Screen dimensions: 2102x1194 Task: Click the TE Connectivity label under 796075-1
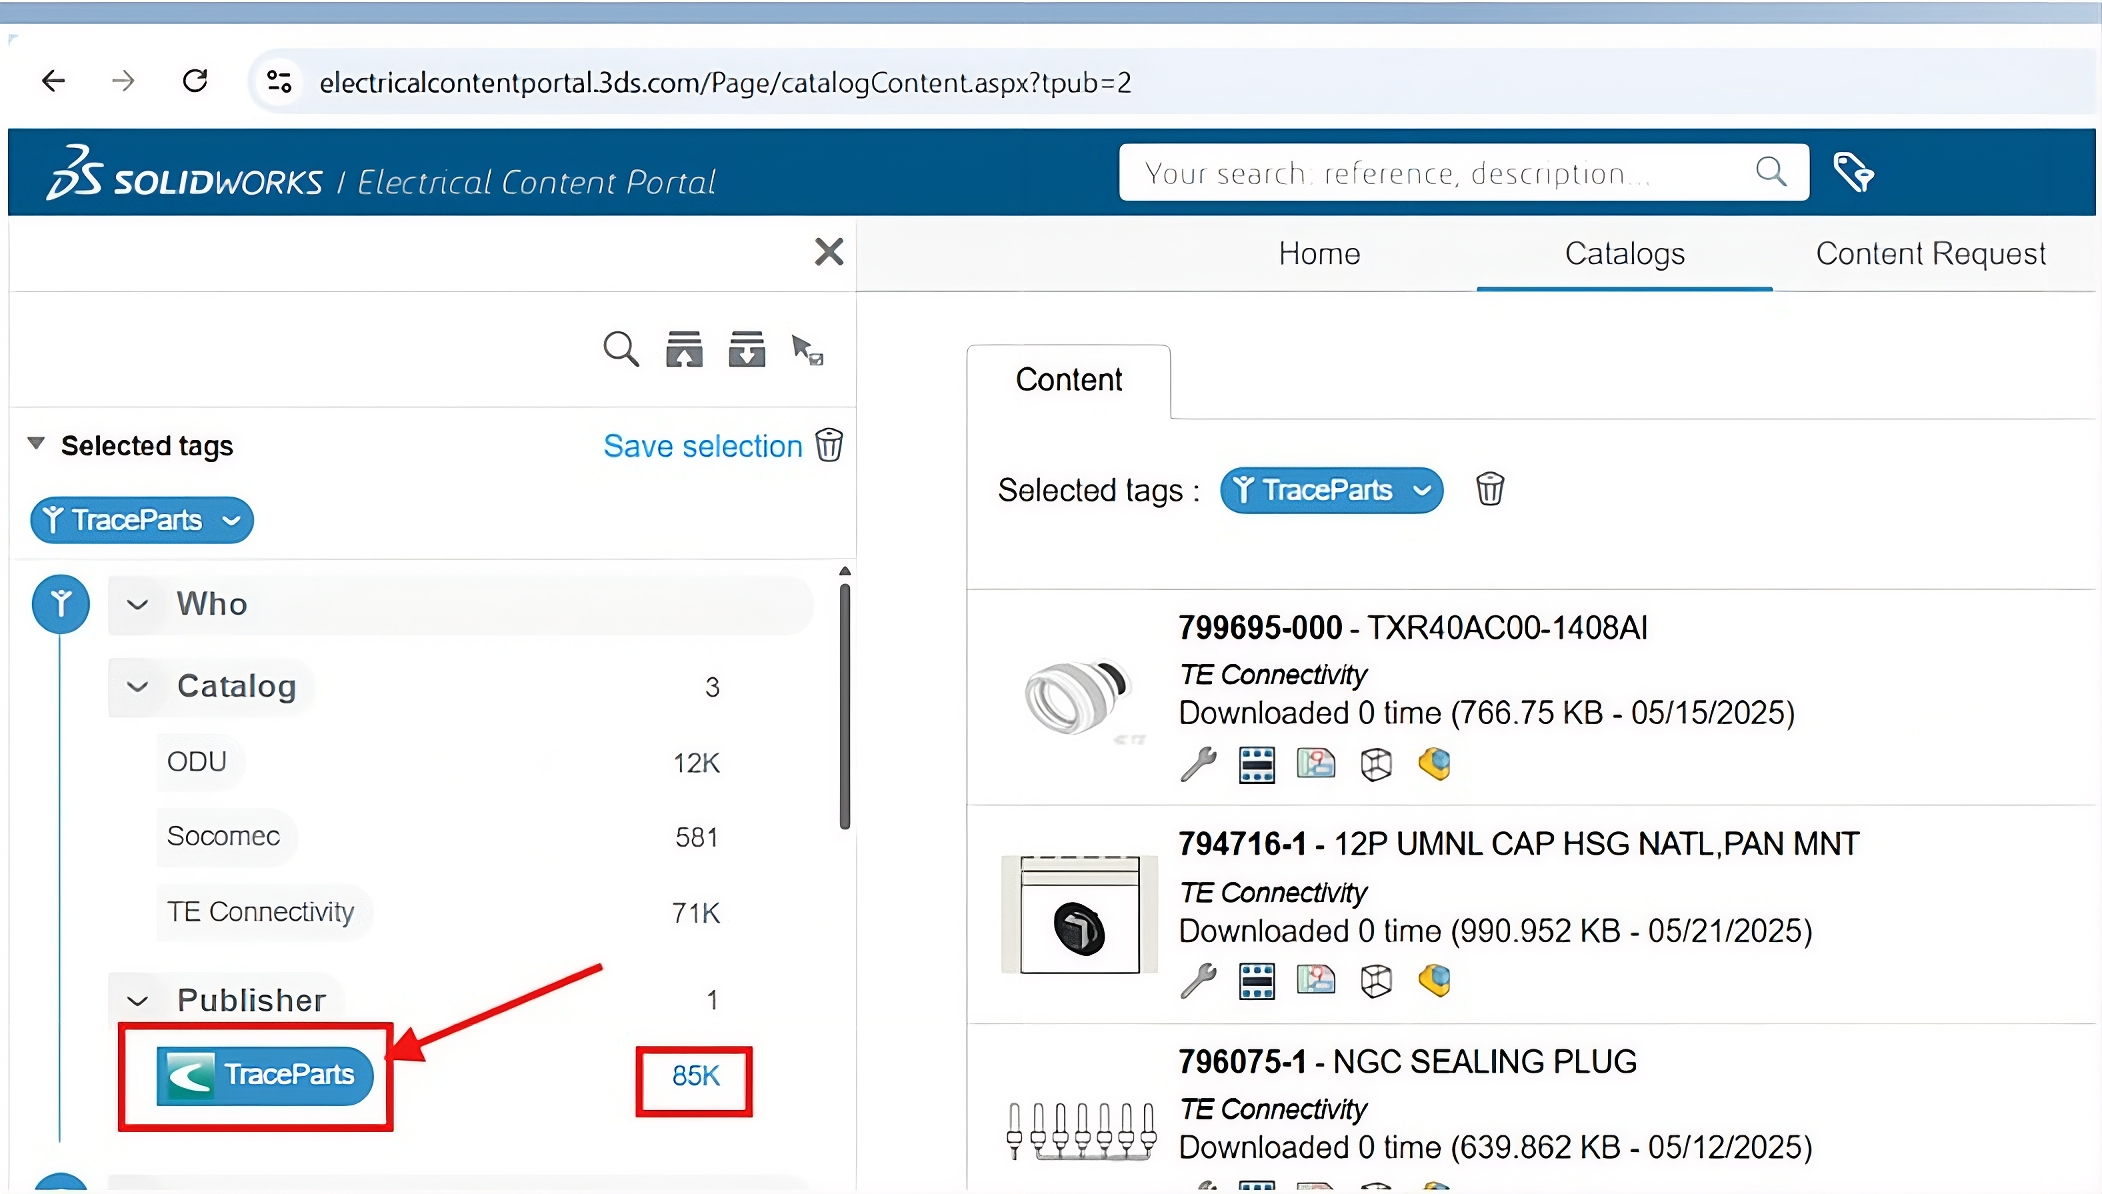coord(1273,1109)
